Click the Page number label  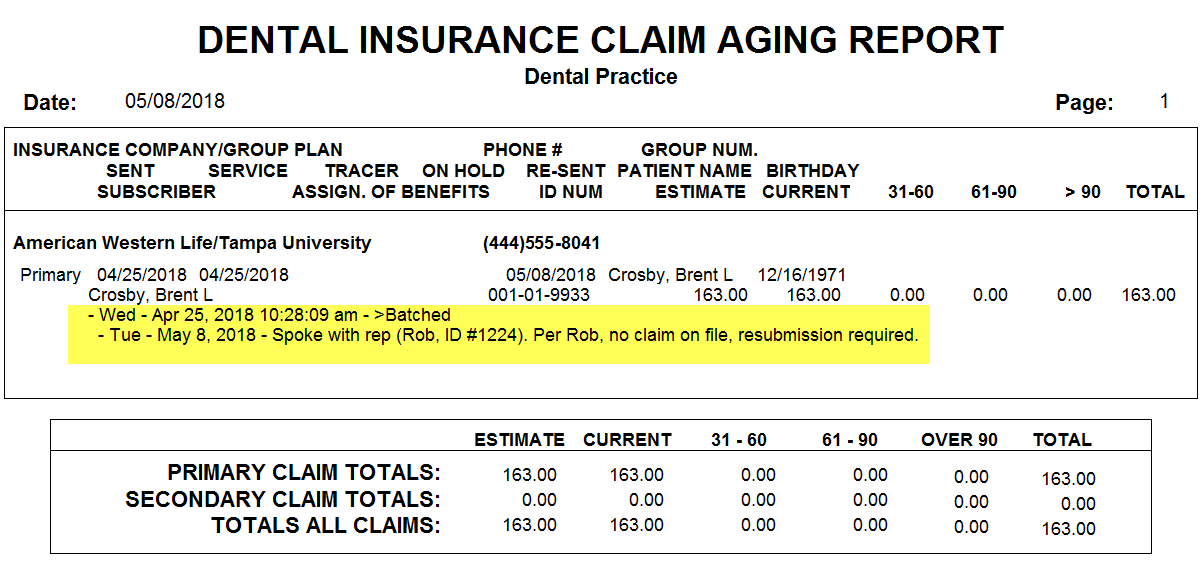coord(1085,102)
